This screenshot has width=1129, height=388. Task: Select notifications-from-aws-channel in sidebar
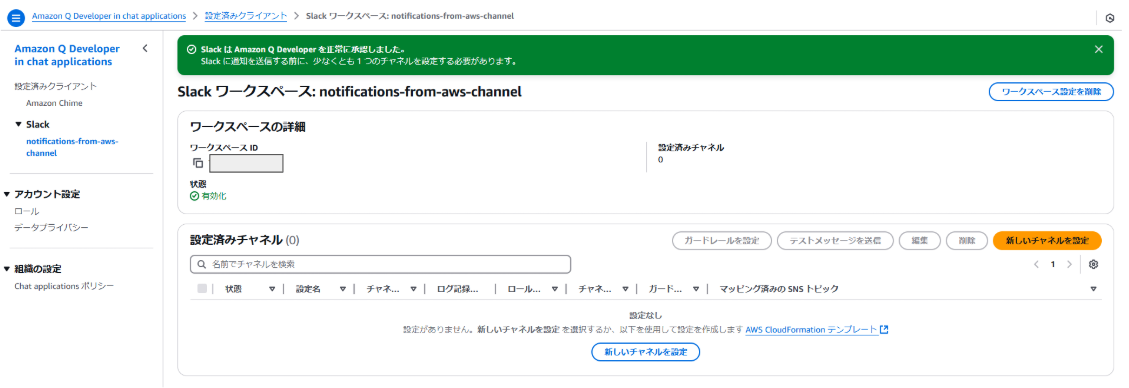click(x=72, y=147)
